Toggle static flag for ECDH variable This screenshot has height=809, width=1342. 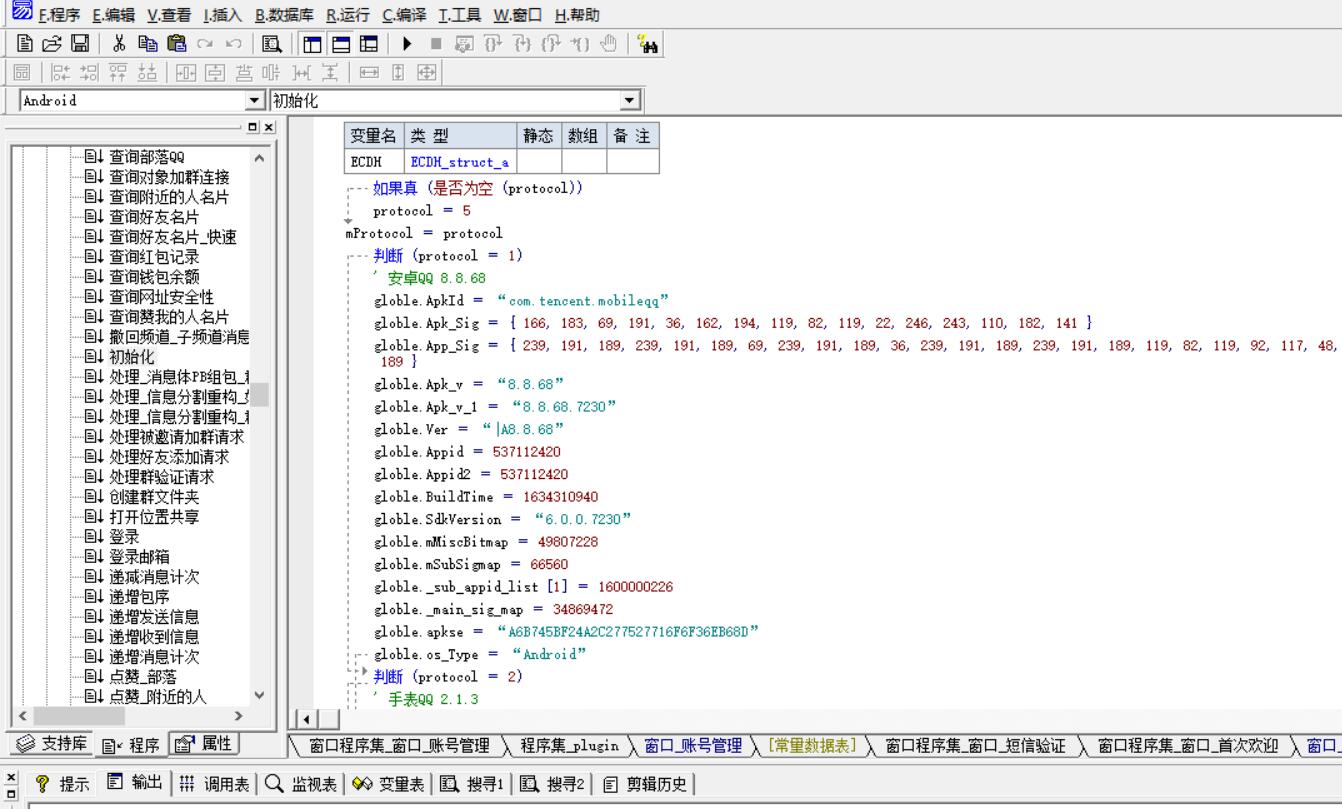[540, 162]
